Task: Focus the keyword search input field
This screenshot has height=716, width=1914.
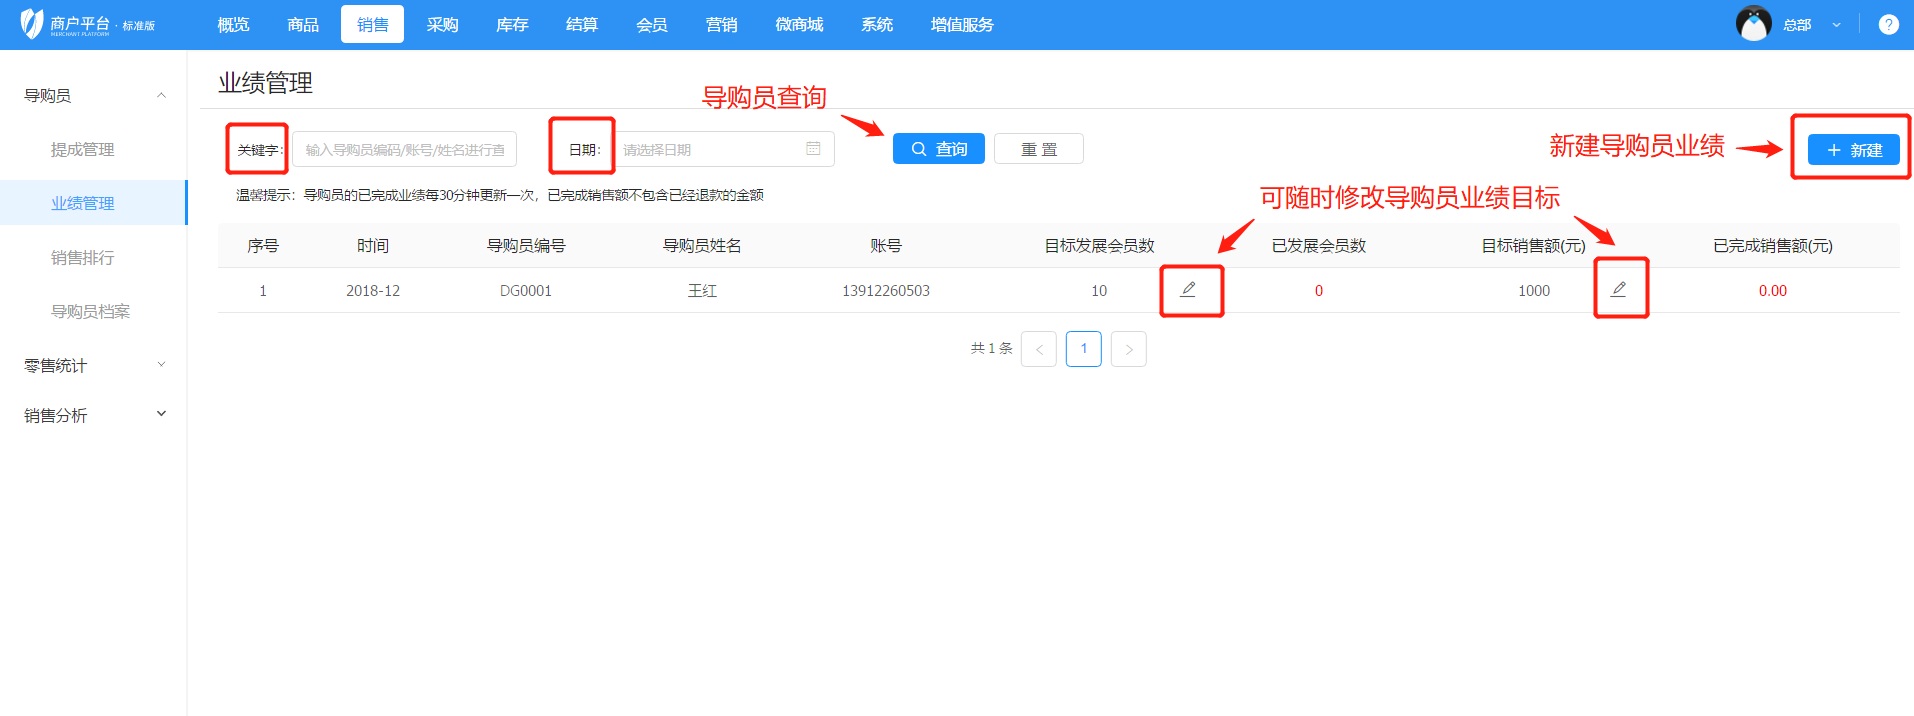Action: (x=404, y=150)
